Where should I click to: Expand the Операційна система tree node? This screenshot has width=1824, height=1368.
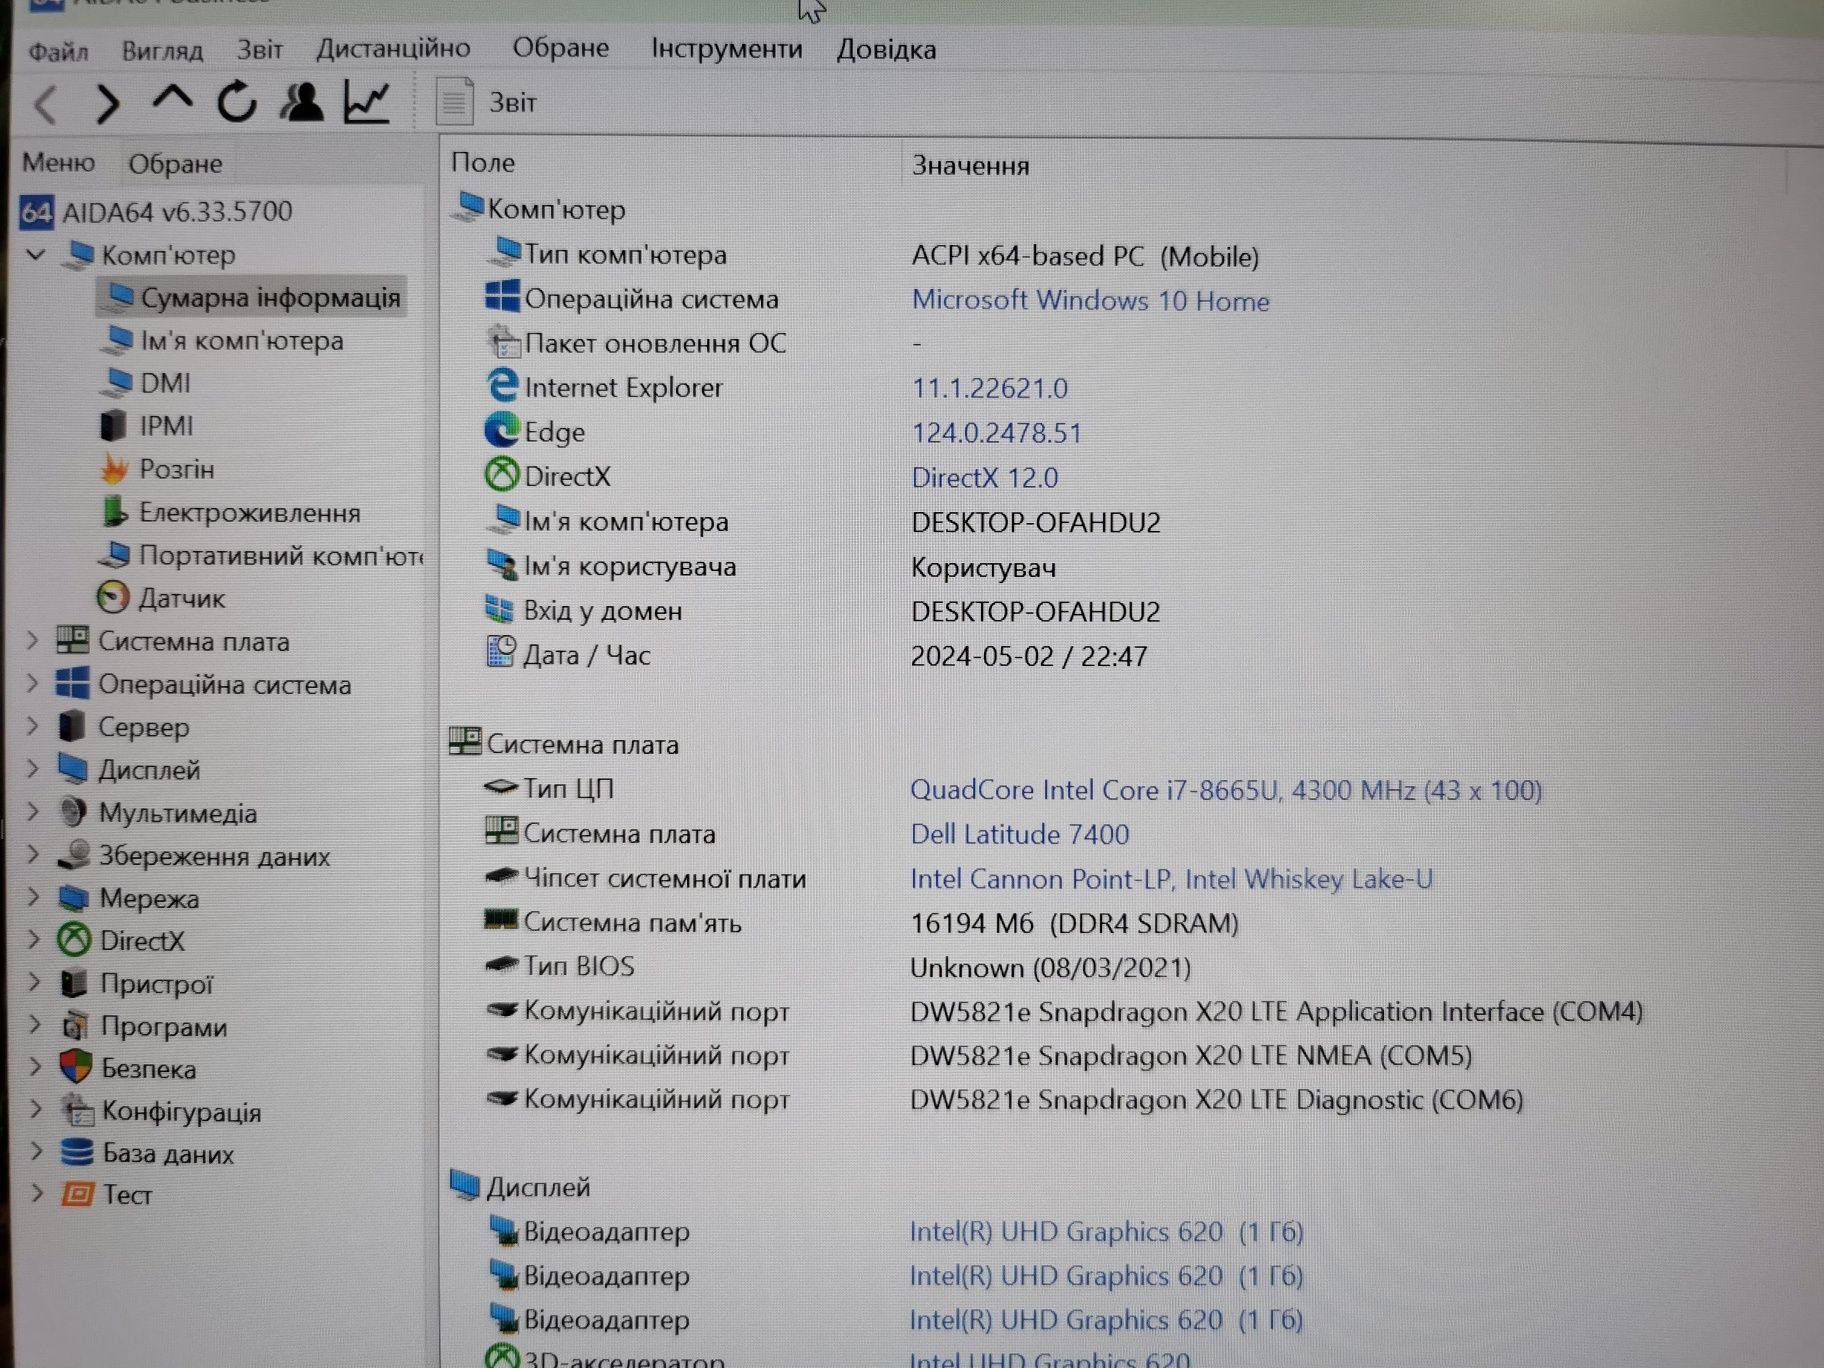click(x=32, y=684)
